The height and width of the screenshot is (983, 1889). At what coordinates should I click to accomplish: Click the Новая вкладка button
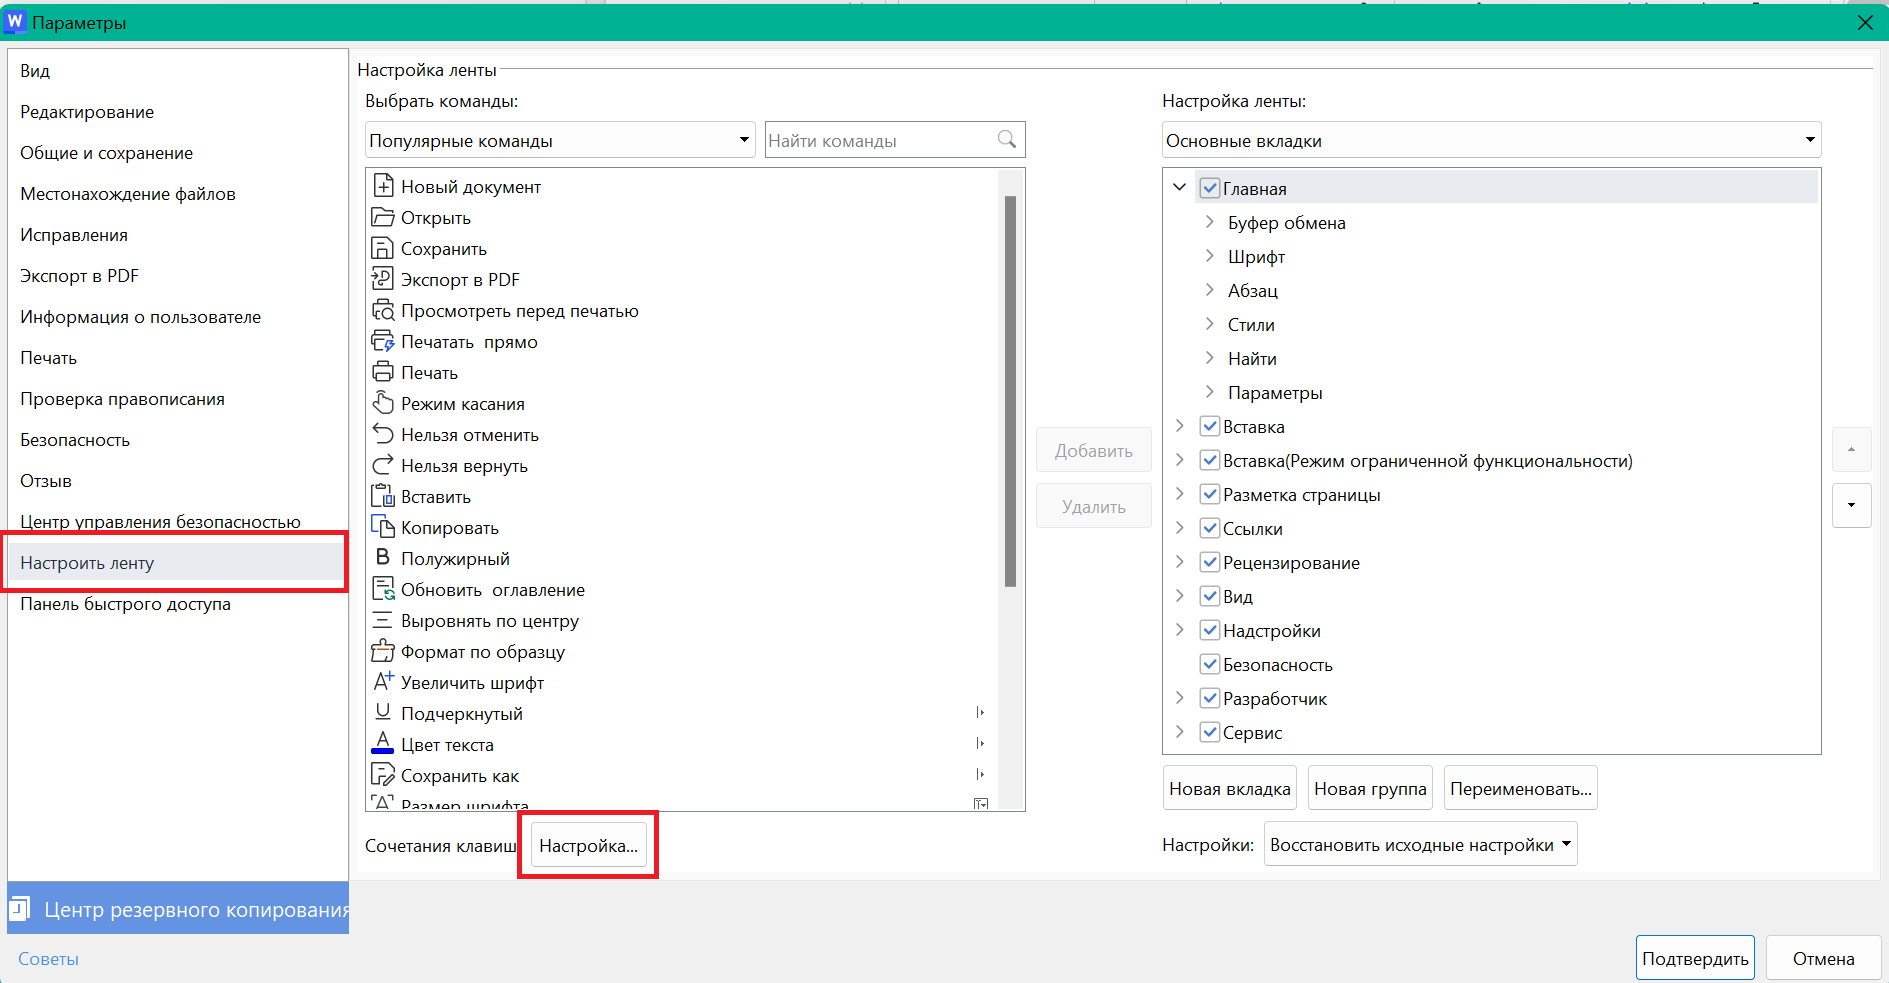tap(1230, 788)
